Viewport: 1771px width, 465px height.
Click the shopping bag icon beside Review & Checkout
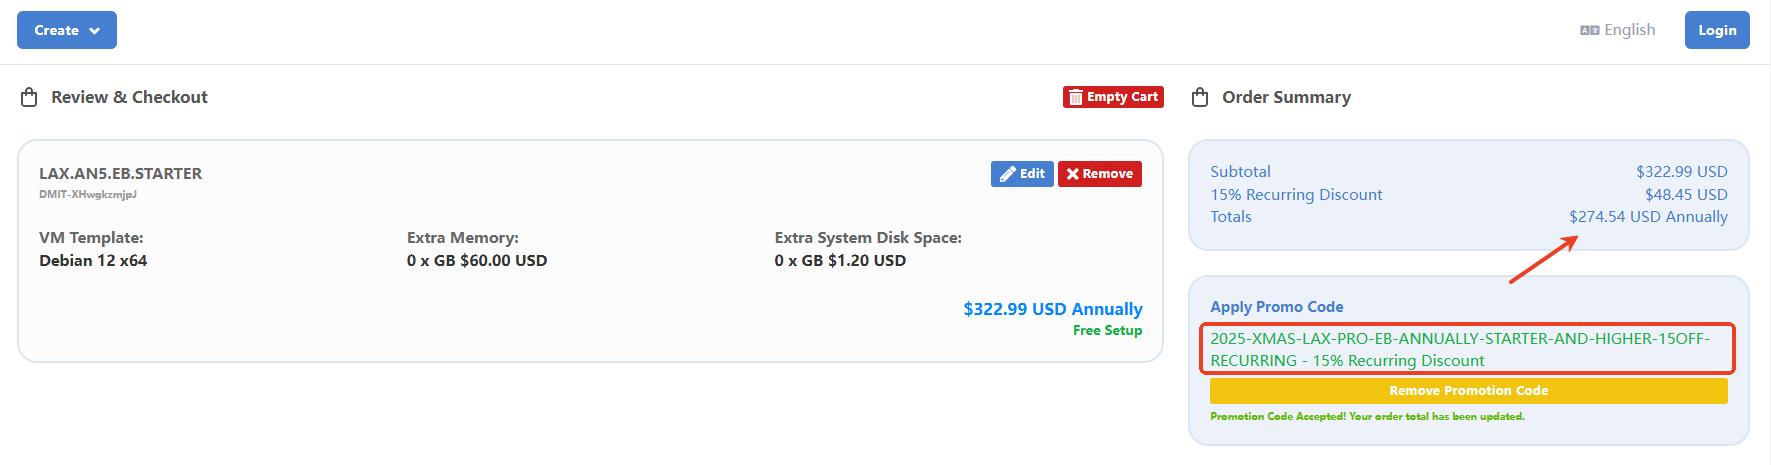click(29, 97)
